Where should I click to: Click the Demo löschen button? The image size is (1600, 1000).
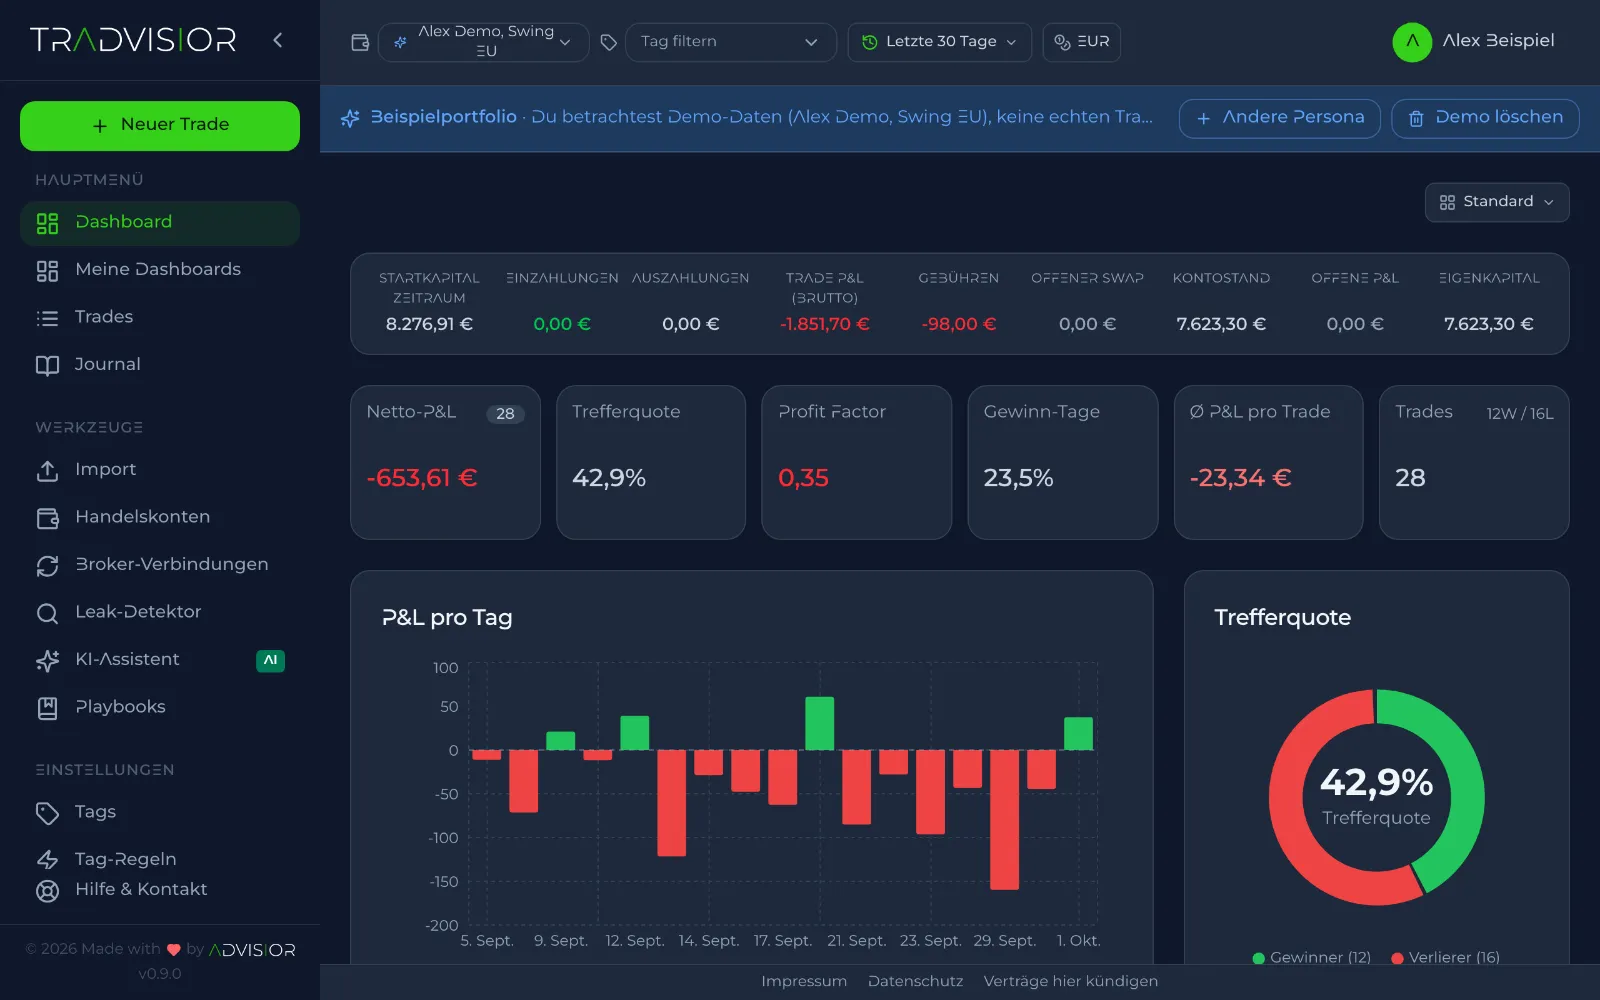pos(1485,118)
